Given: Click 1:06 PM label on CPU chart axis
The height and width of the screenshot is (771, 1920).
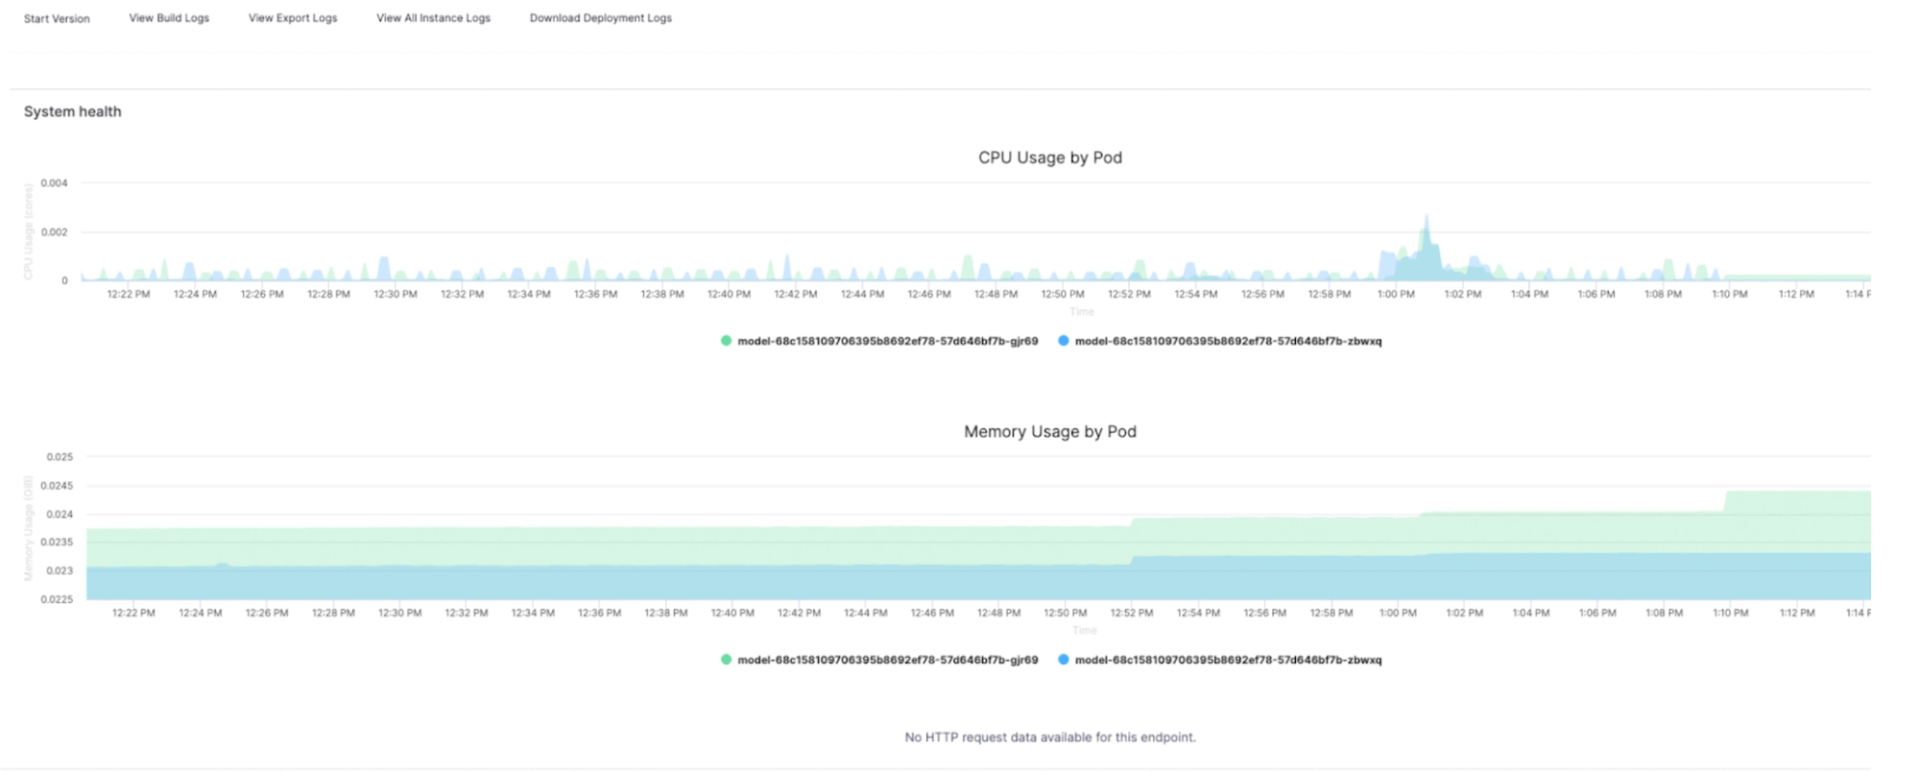Looking at the screenshot, I should pyautogui.click(x=1596, y=294).
